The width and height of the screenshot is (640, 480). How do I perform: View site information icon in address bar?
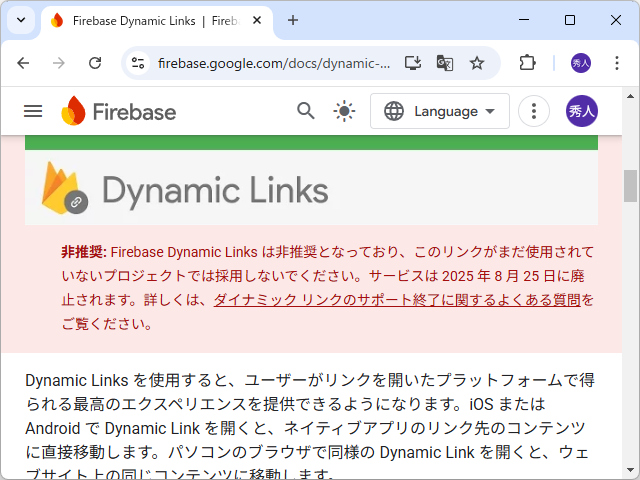[x=138, y=63]
